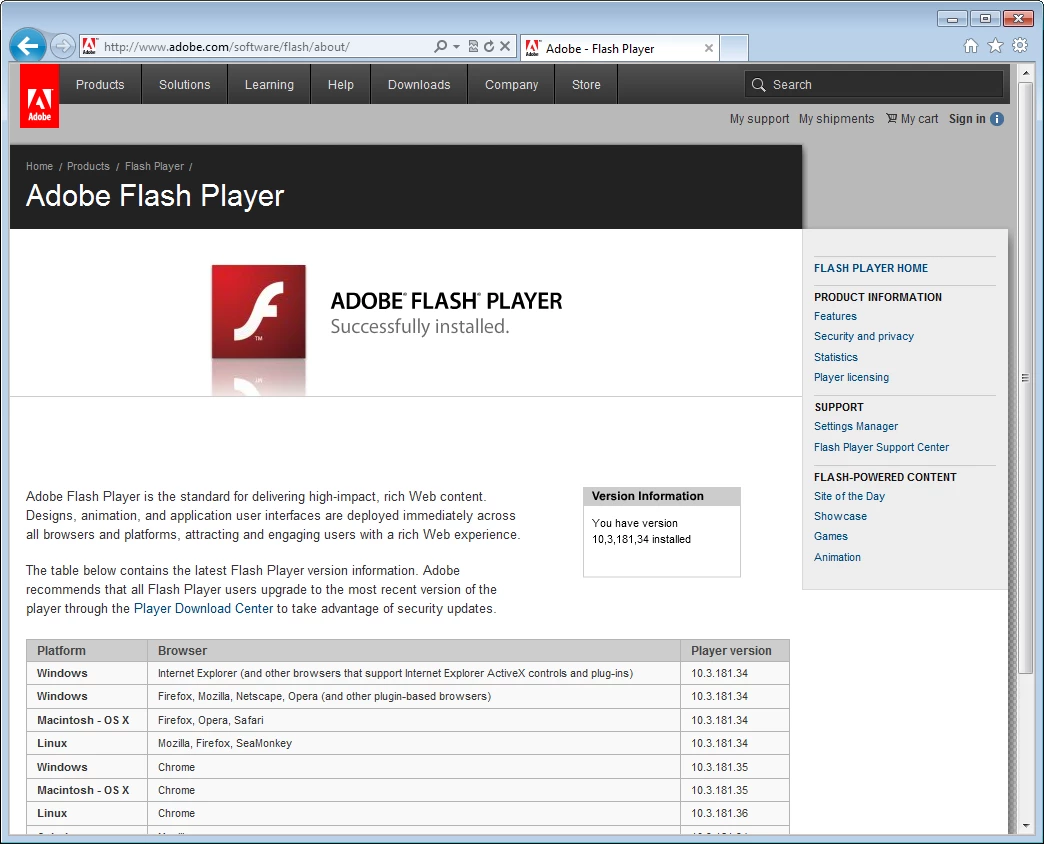Close the Adobe - Flash Player tab
Image resolution: width=1044 pixels, height=844 pixels.
708,48
